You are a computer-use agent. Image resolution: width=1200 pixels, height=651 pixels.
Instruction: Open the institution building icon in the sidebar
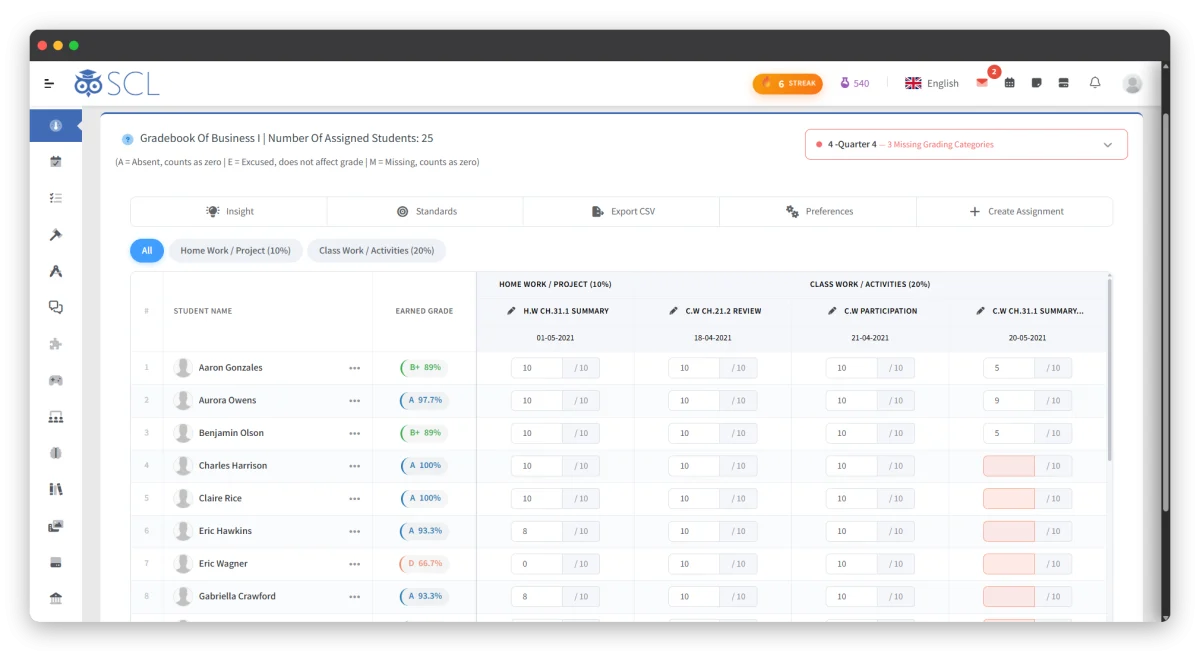(56, 598)
